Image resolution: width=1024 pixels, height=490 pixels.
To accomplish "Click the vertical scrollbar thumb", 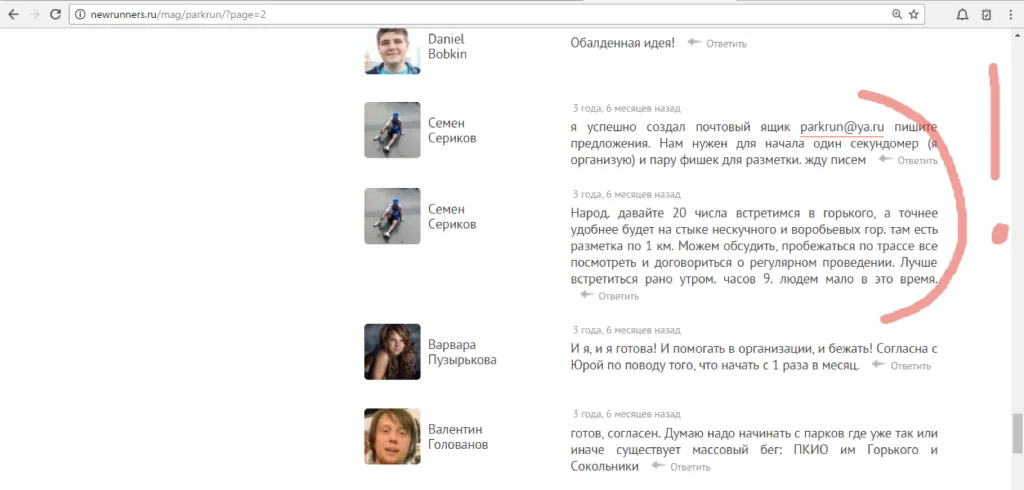I will (x=1017, y=433).
